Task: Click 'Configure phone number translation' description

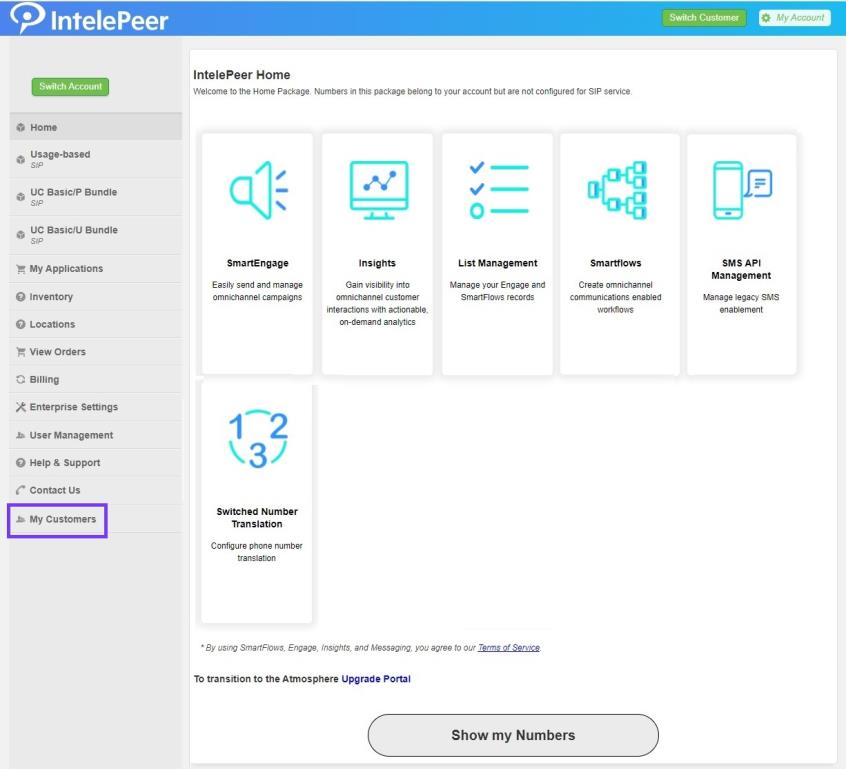Action: tap(257, 552)
